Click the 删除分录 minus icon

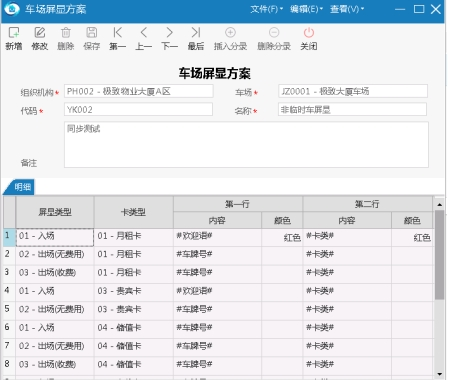(274, 33)
